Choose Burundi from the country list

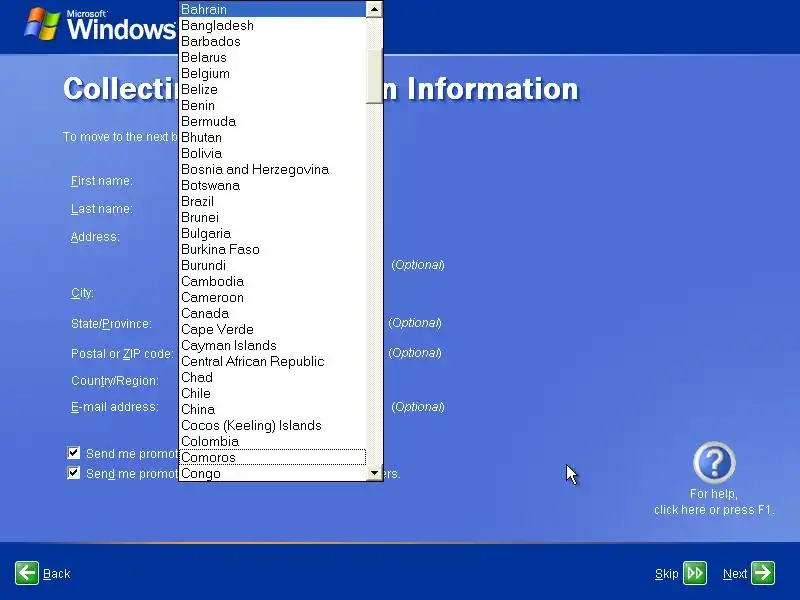coord(272,265)
